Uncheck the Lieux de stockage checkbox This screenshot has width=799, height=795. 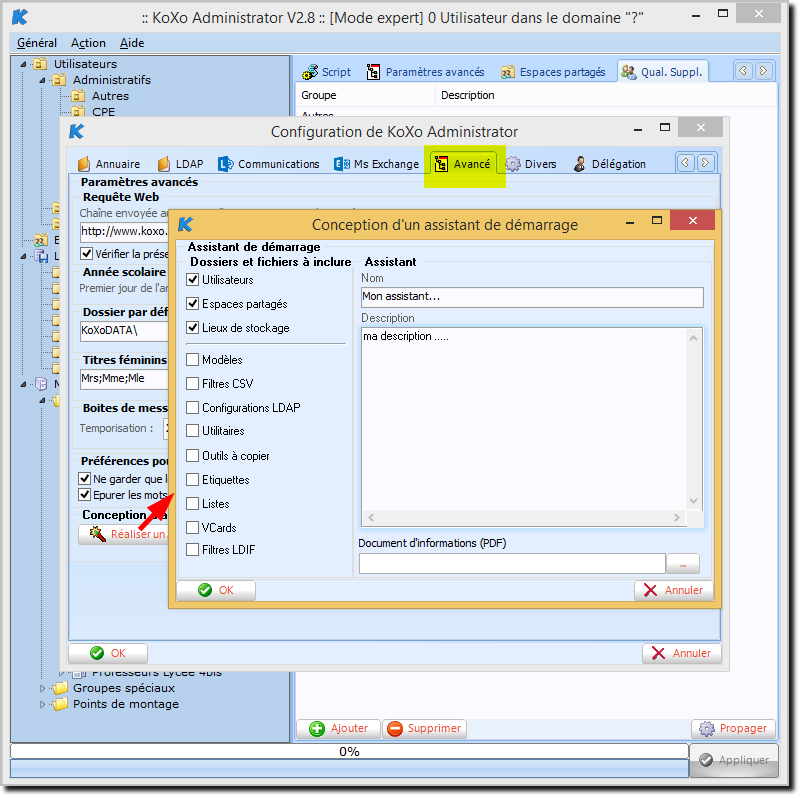(193, 328)
